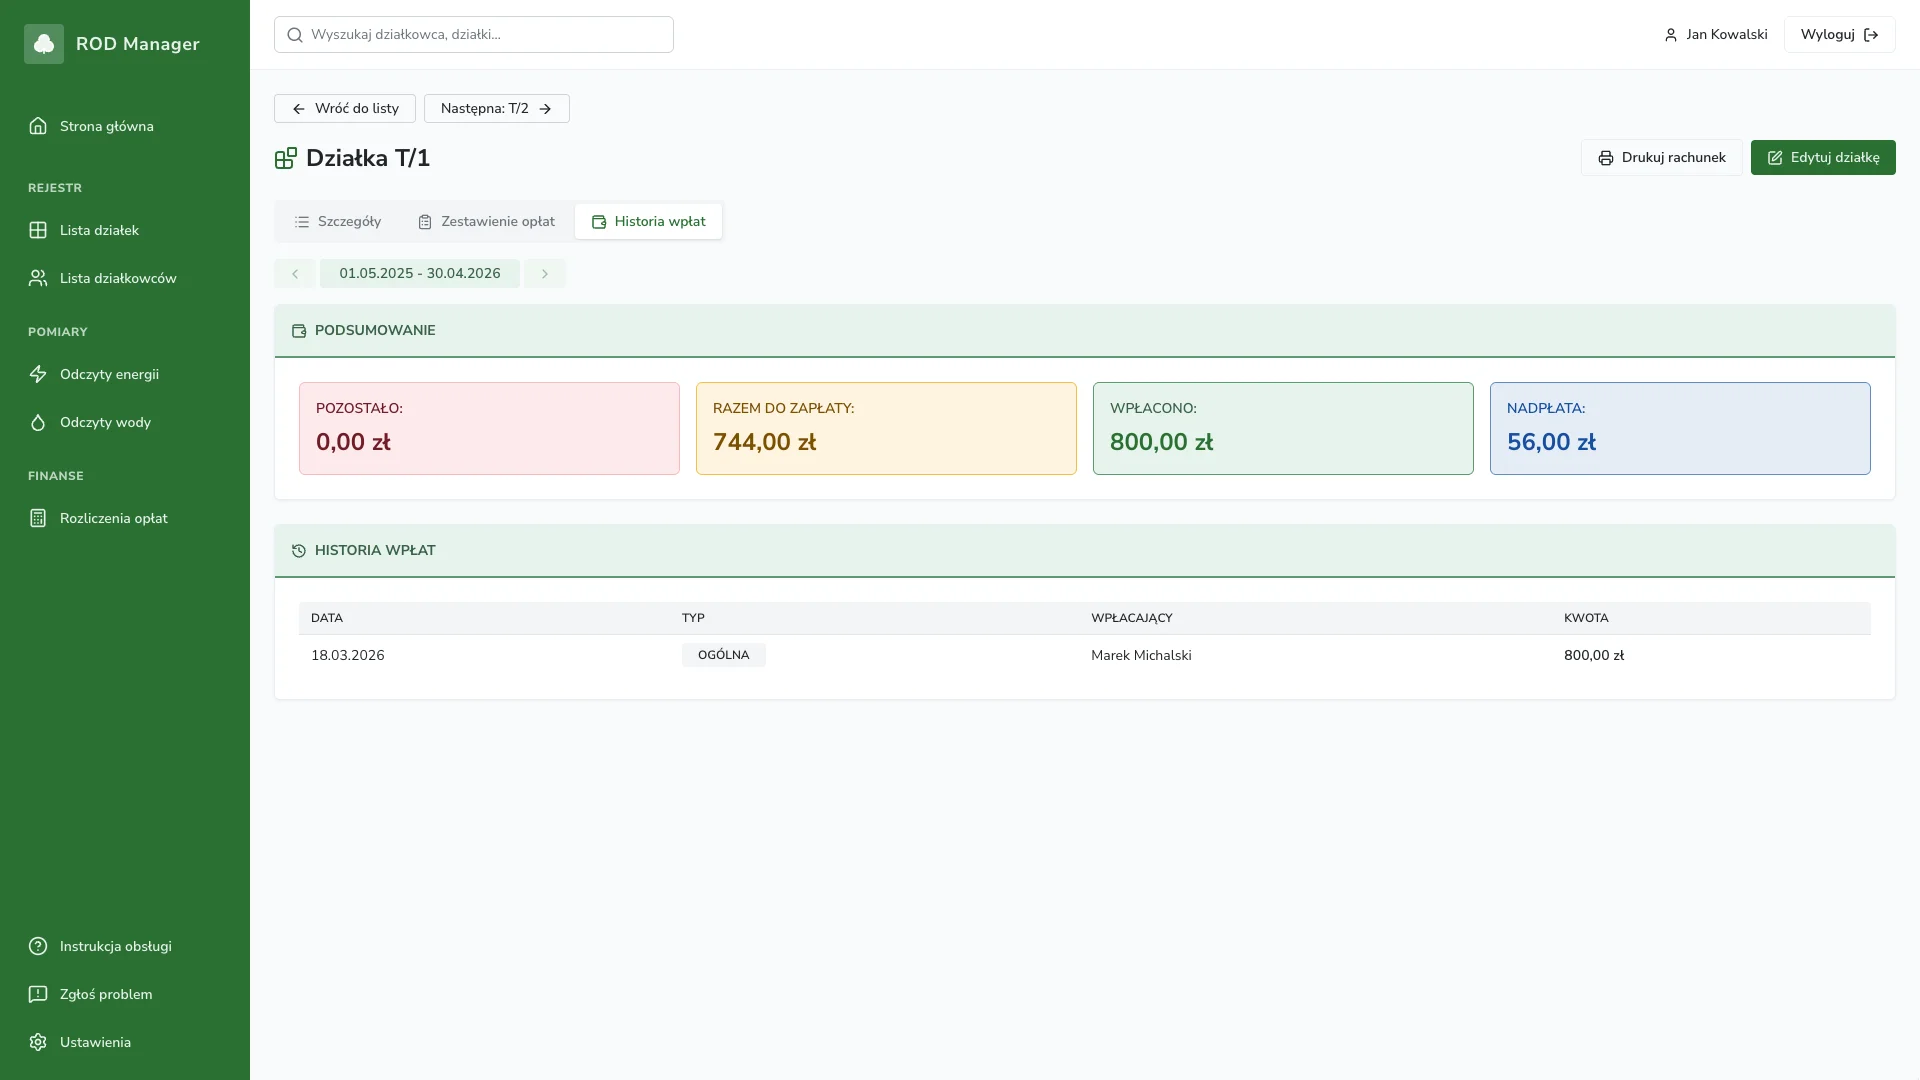Open Odczyty energii lightning icon

tap(38, 374)
